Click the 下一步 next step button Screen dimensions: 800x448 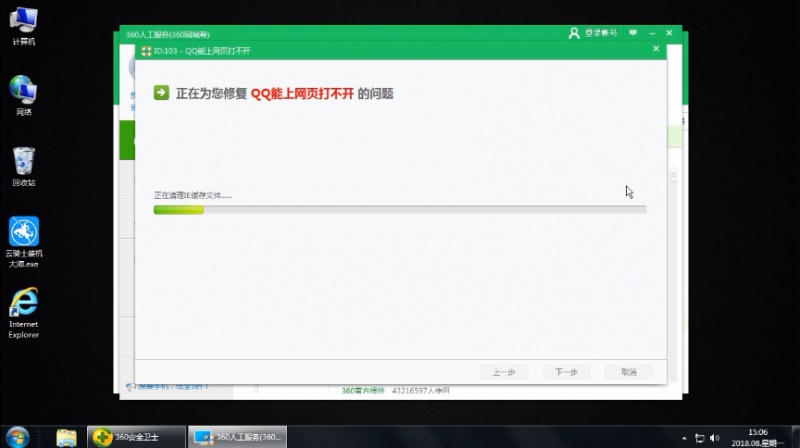(566, 372)
